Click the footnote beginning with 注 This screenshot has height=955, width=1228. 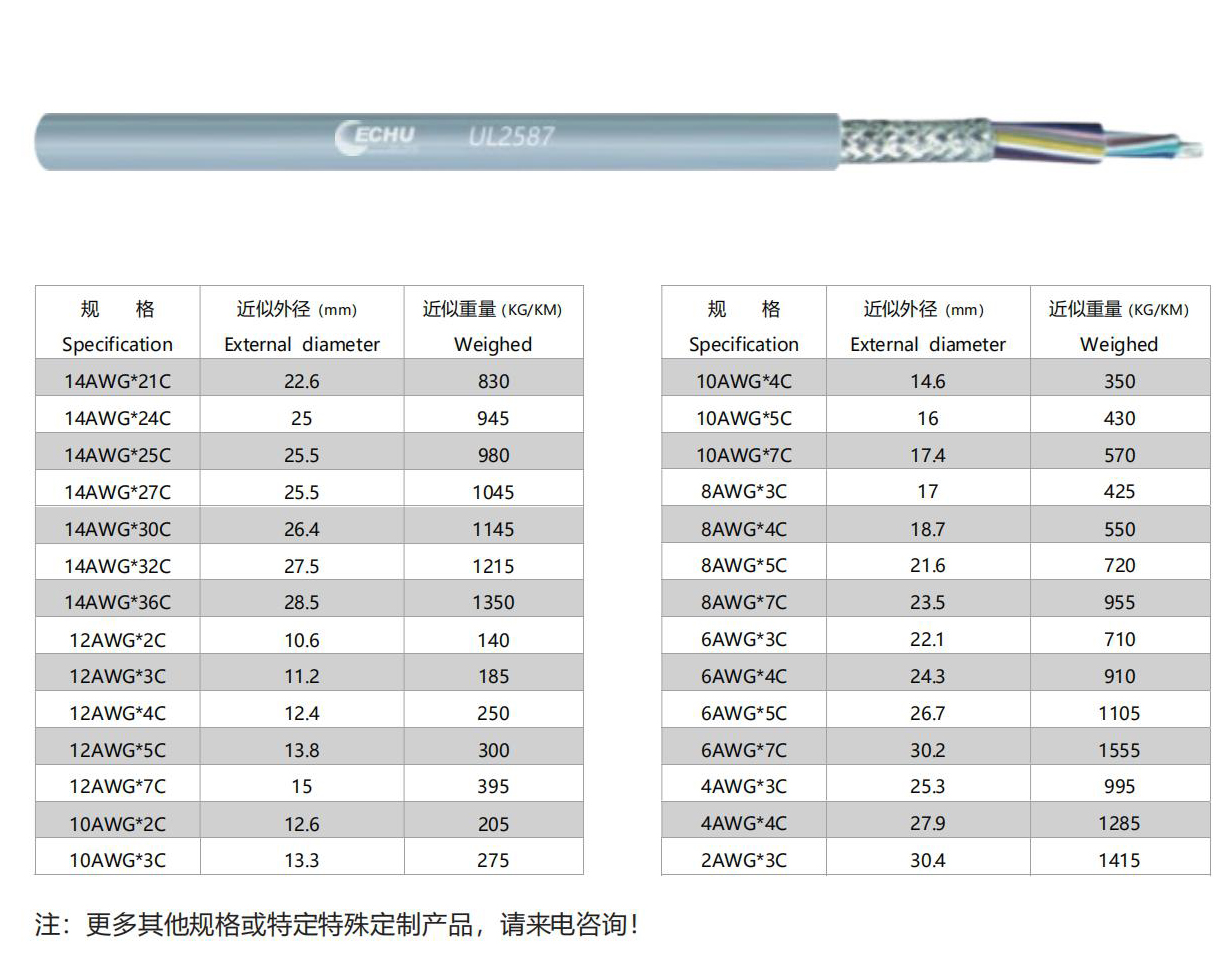pos(337,924)
